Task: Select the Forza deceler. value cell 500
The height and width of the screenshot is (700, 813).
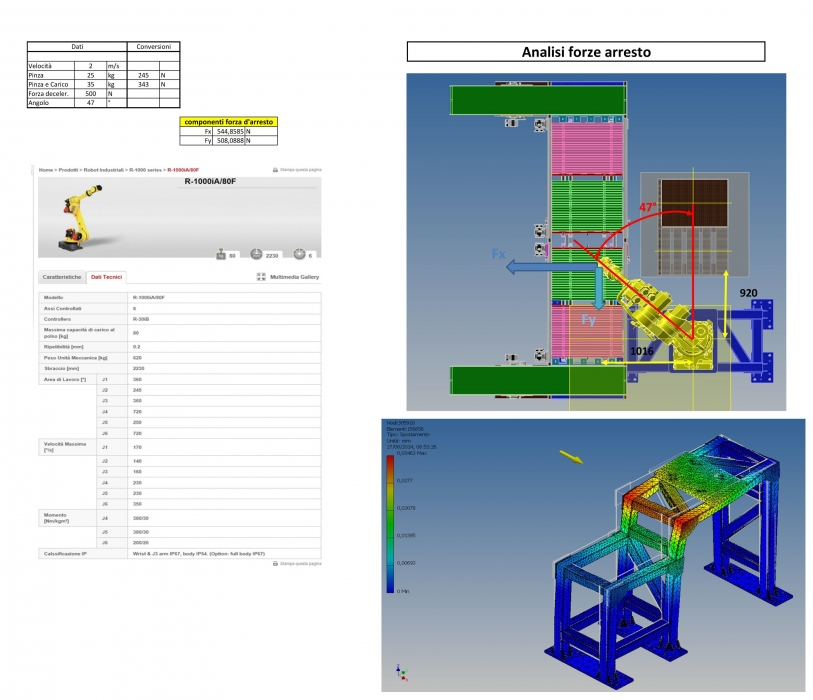Action: (91, 93)
